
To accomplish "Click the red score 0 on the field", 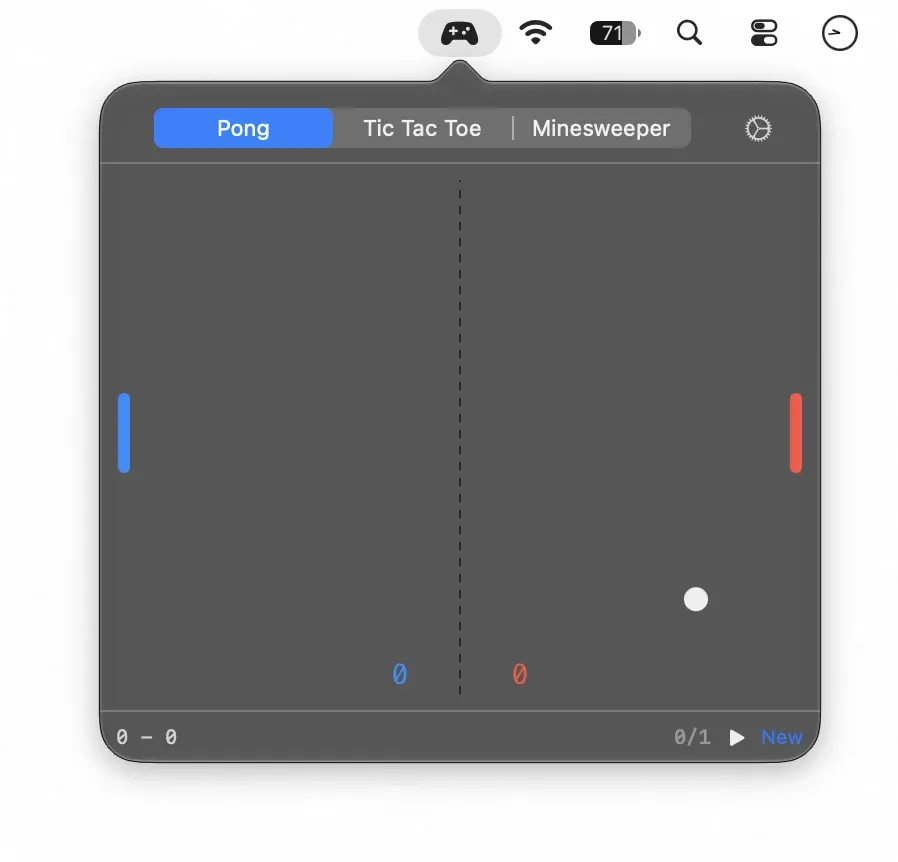I will coord(519,674).
